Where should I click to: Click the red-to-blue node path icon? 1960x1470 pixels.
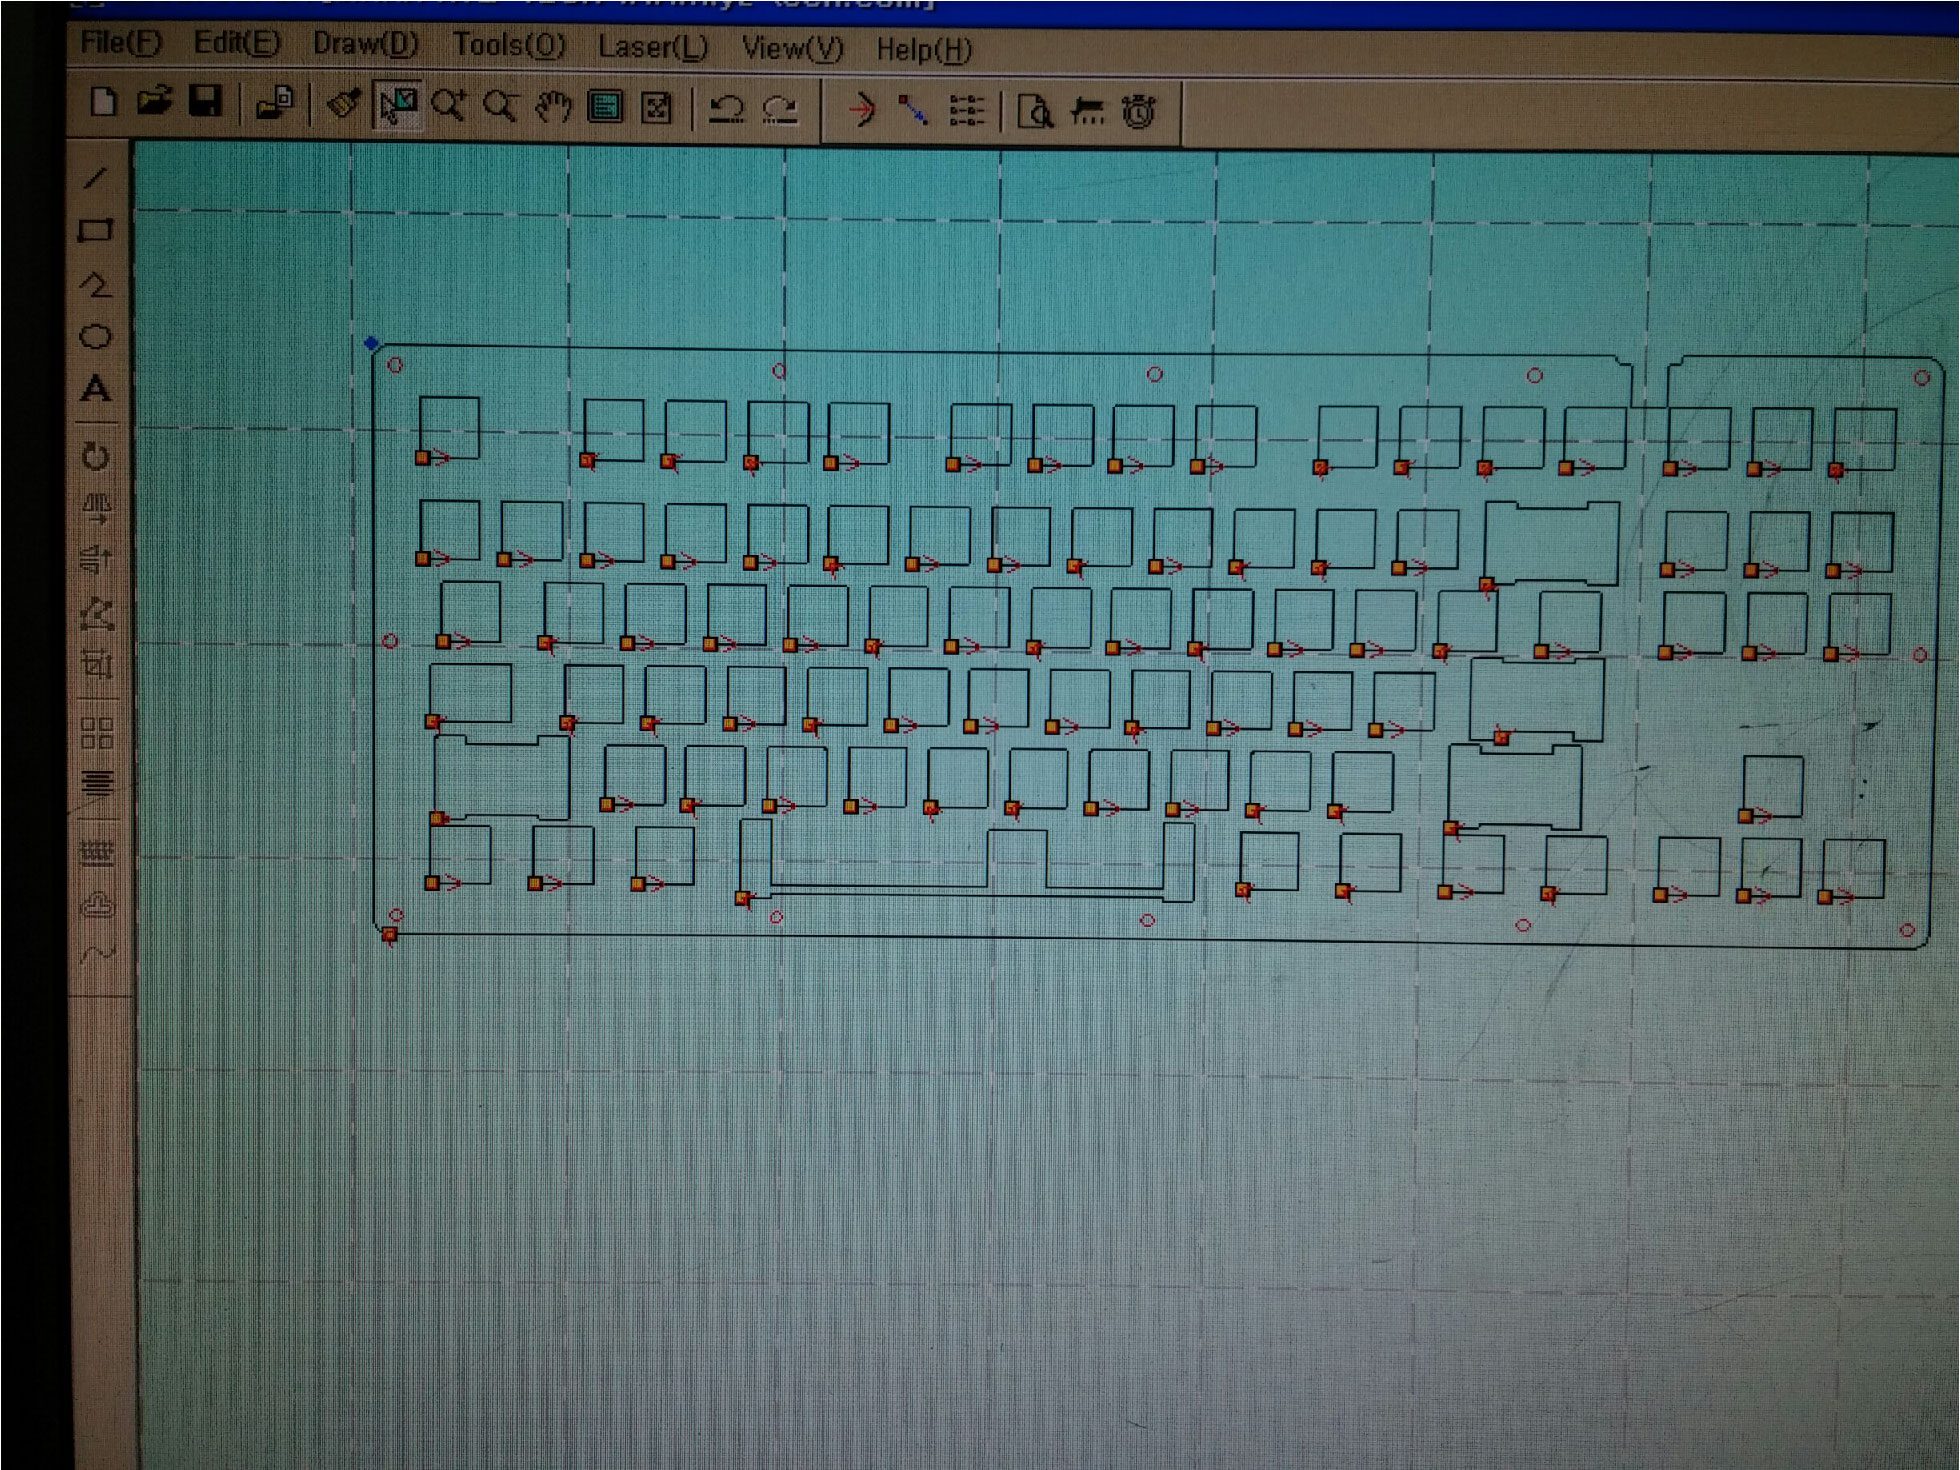coord(913,110)
